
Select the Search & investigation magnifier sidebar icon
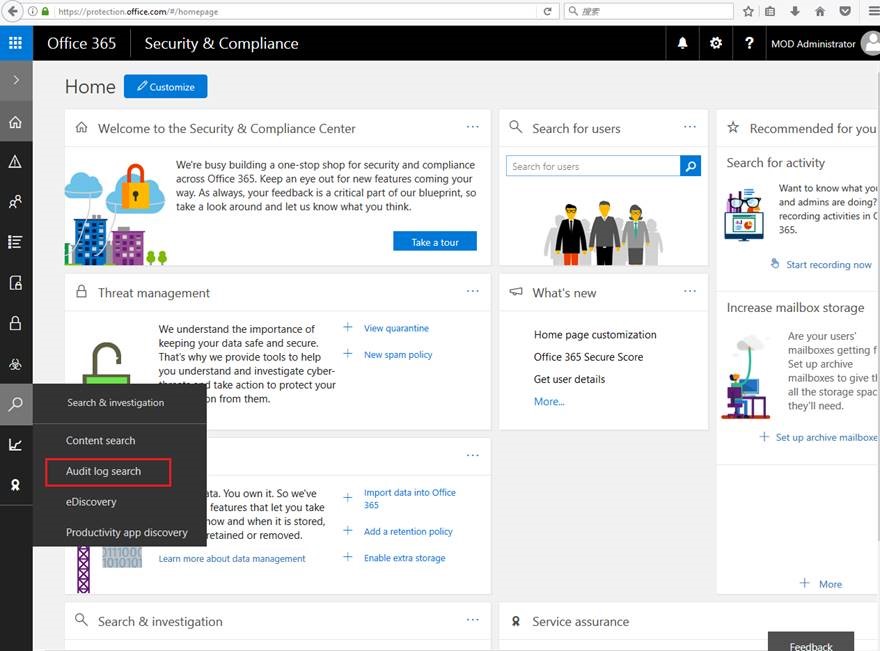coord(16,404)
